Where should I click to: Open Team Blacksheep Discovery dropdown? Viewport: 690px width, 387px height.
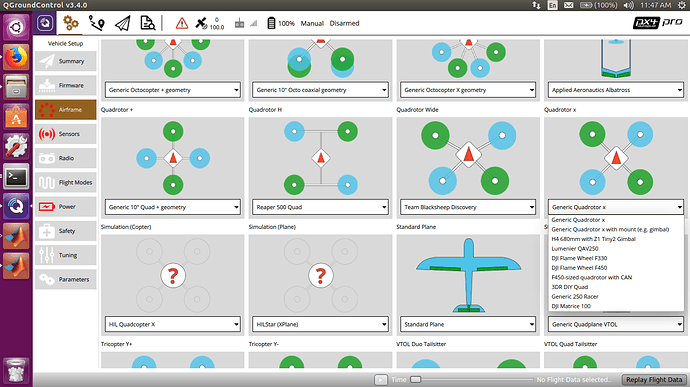coord(468,207)
